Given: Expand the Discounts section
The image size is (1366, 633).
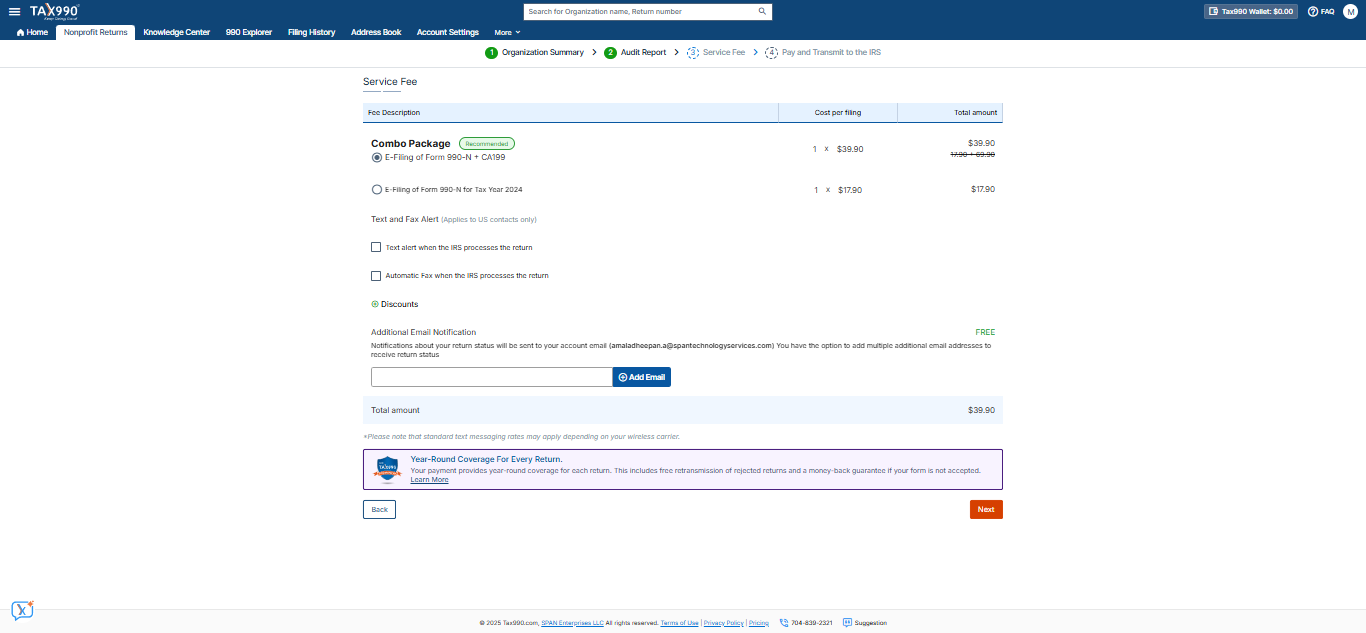Looking at the screenshot, I should [x=395, y=304].
